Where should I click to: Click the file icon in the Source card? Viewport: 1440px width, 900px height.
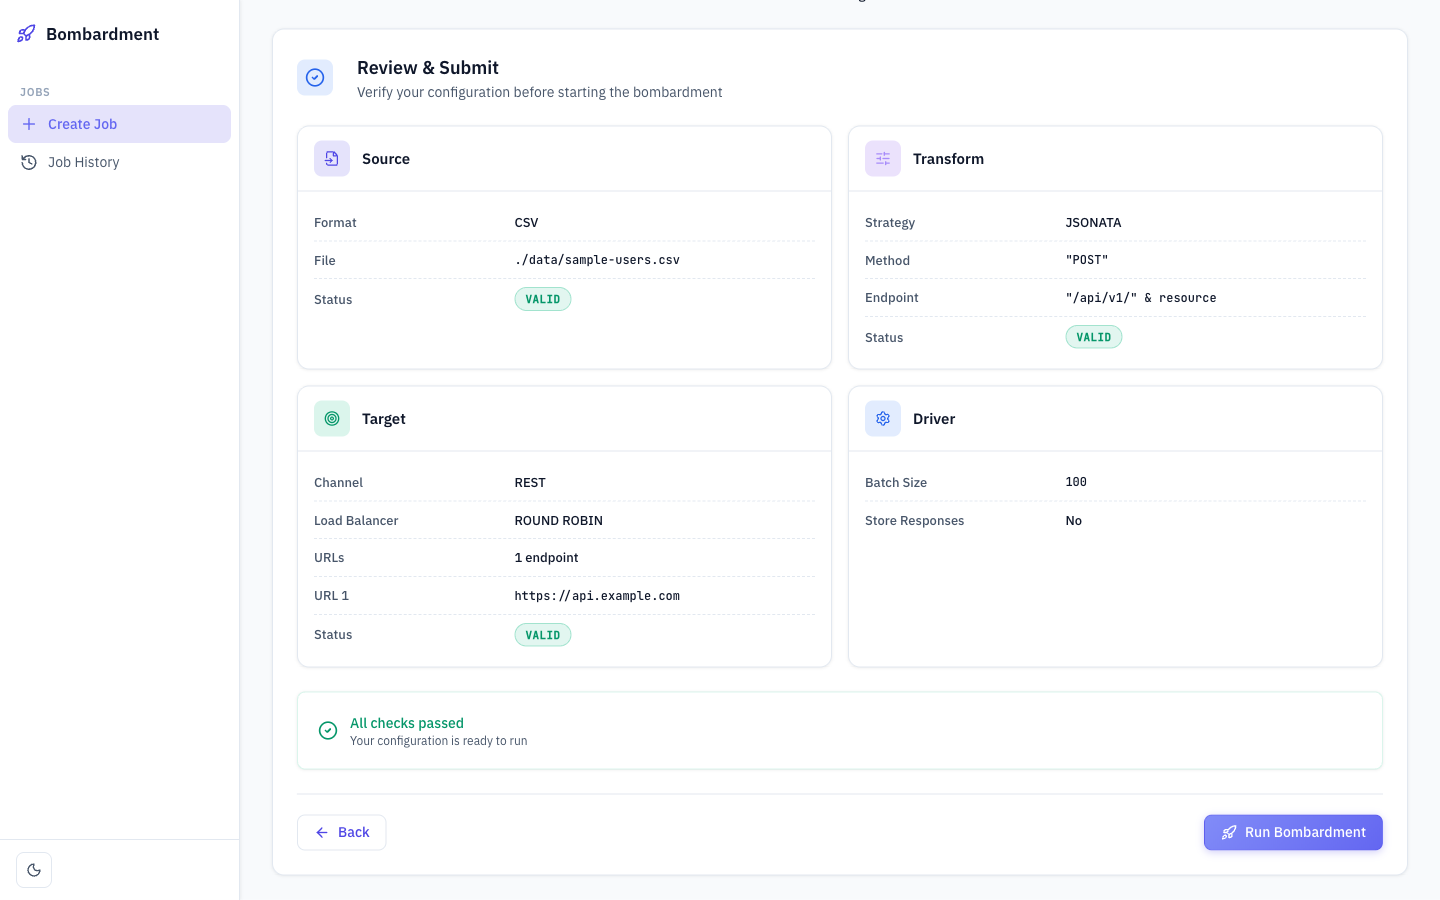(331, 158)
